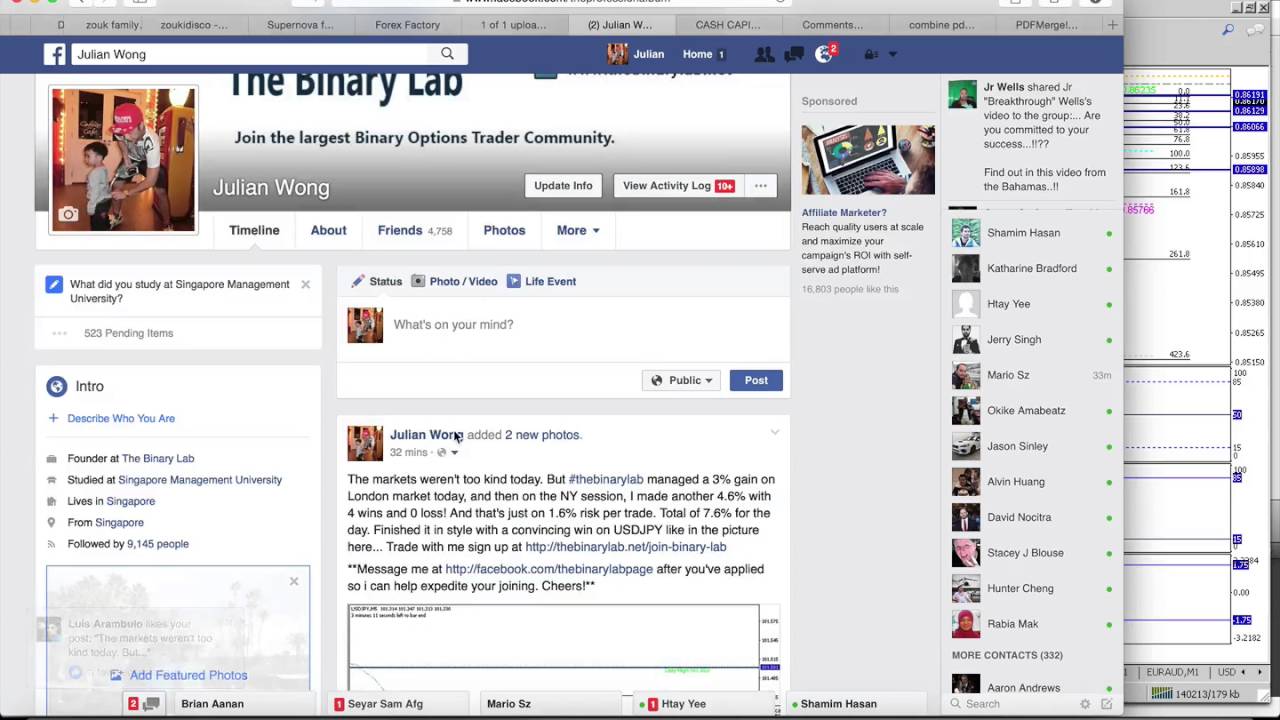Expand the More profile dropdown
This screenshot has height=720, width=1280.
[x=578, y=230]
